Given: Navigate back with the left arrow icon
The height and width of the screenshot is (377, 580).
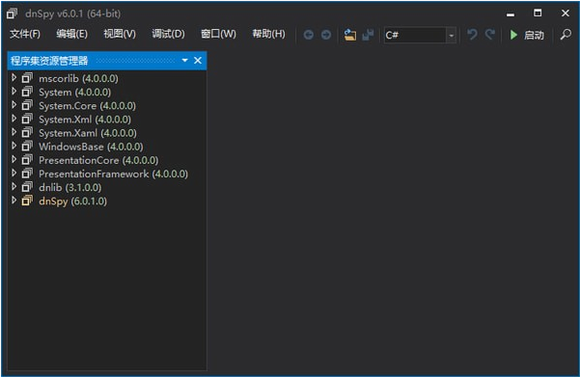Looking at the screenshot, I should pos(308,35).
